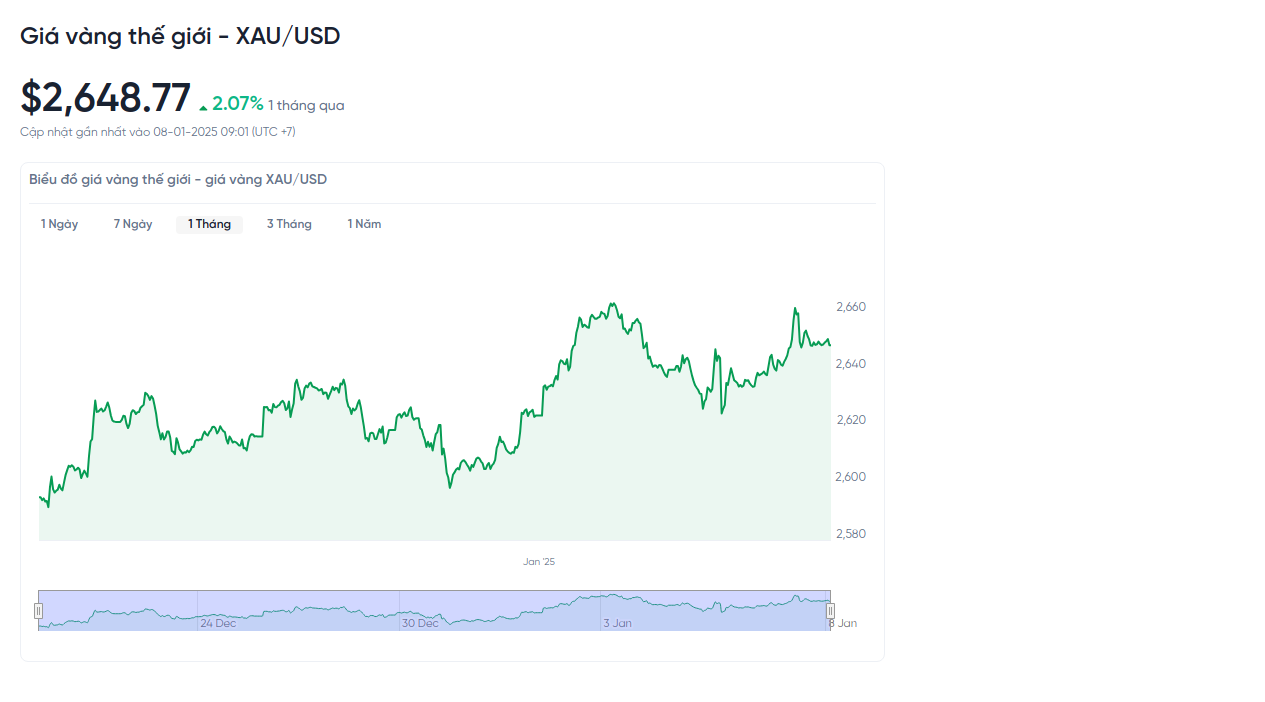
Task: Click the 2,660 y-axis label
Action: [850, 307]
